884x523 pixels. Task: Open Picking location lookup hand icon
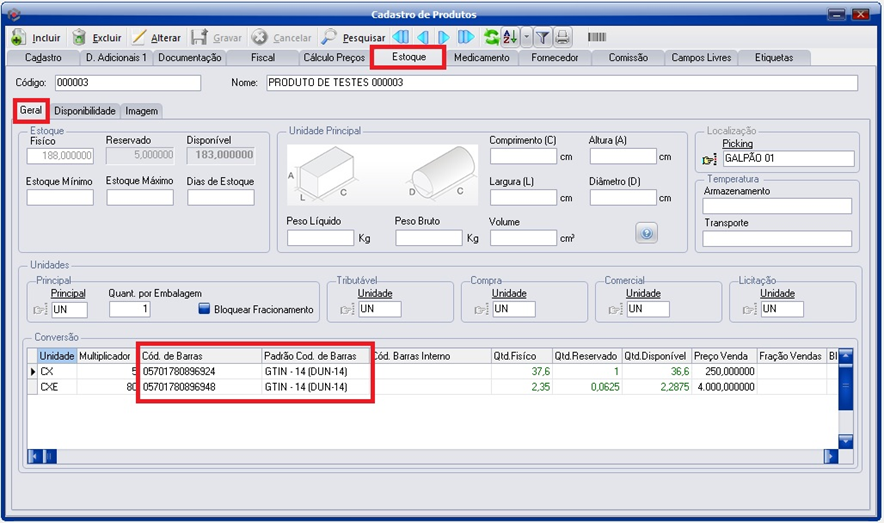[x=710, y=160]
